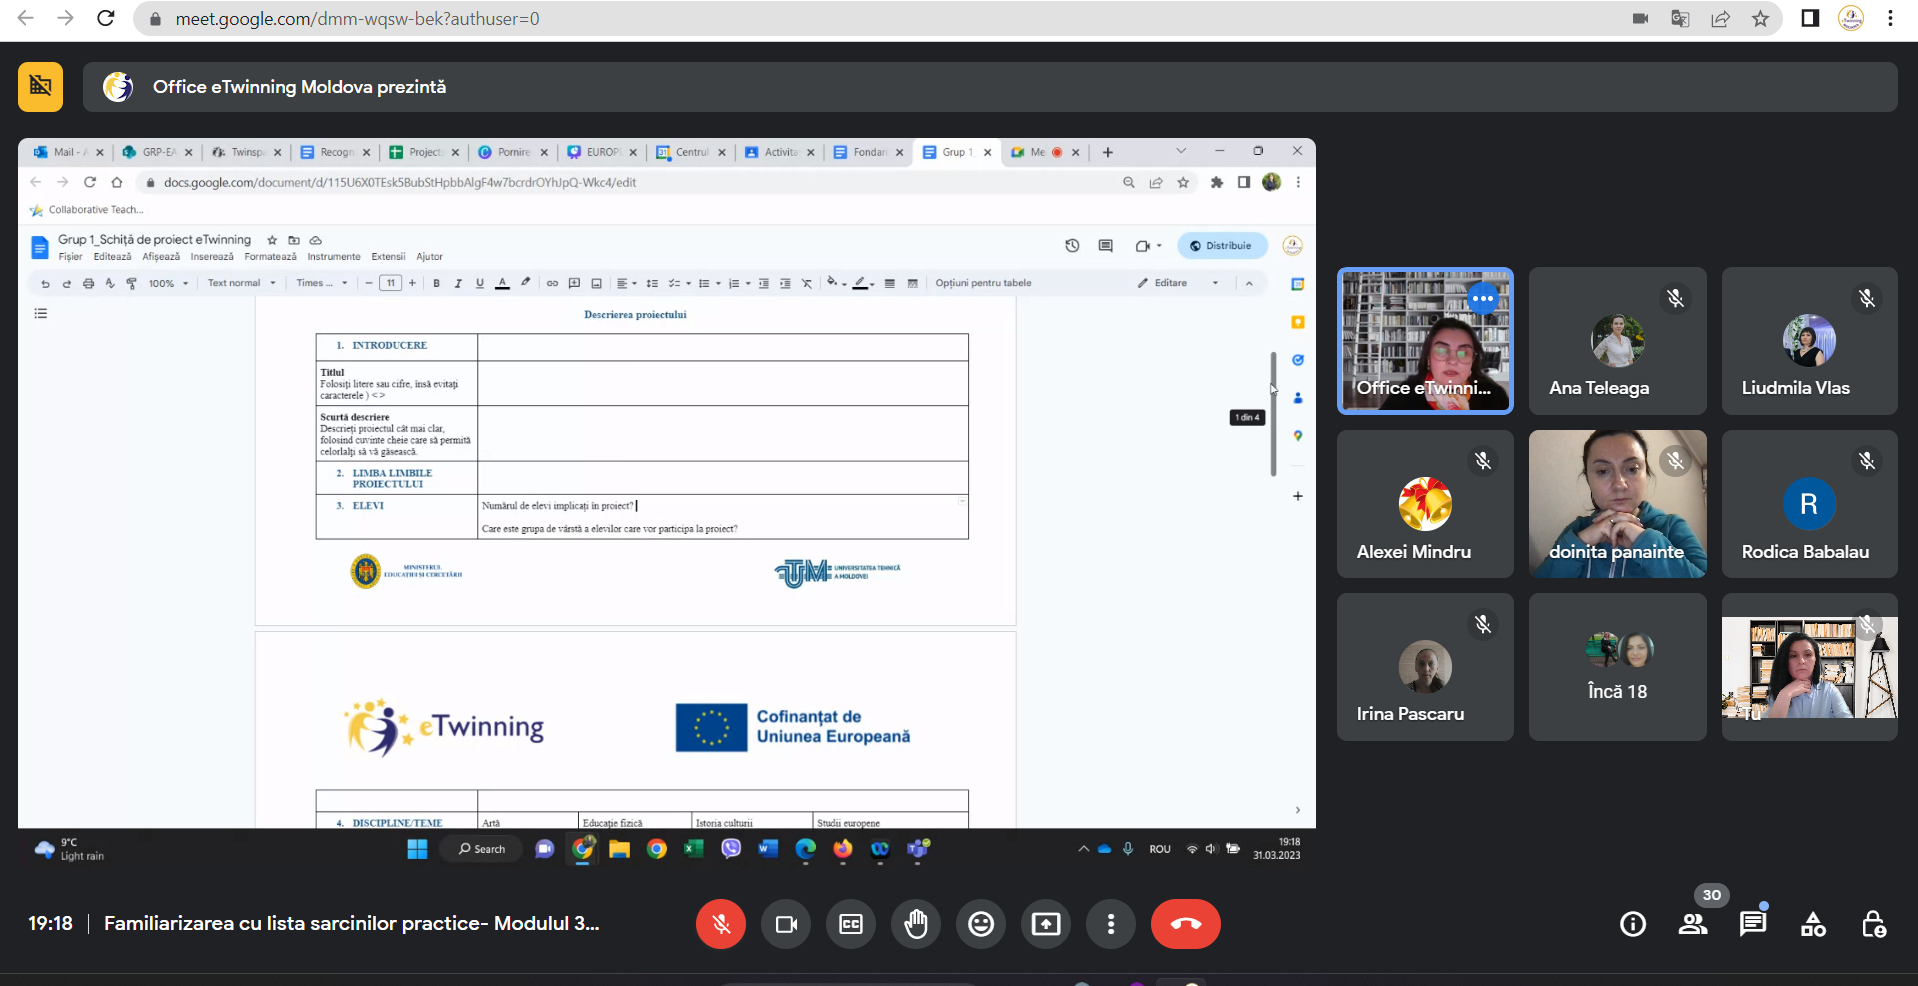Open more options menu in Meet

click(x=1111, y=924)
